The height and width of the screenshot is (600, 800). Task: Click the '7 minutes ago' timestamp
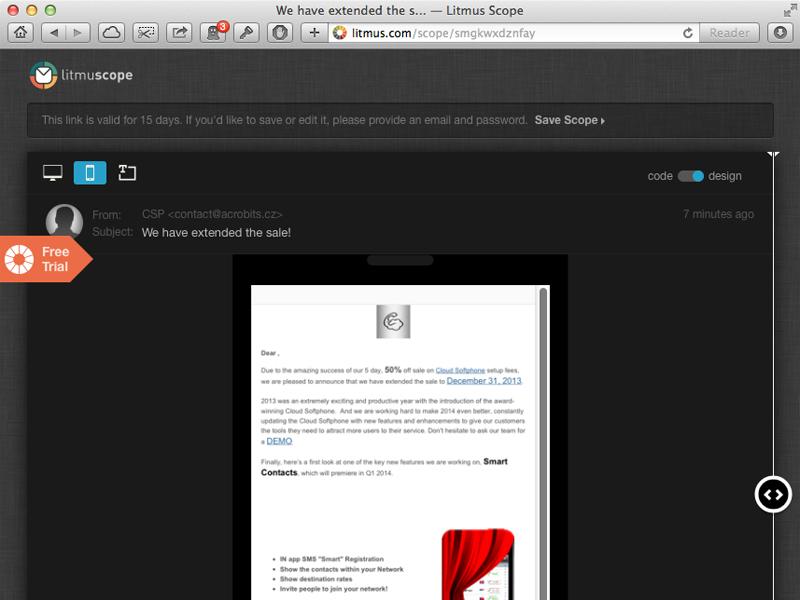(718, 214)
